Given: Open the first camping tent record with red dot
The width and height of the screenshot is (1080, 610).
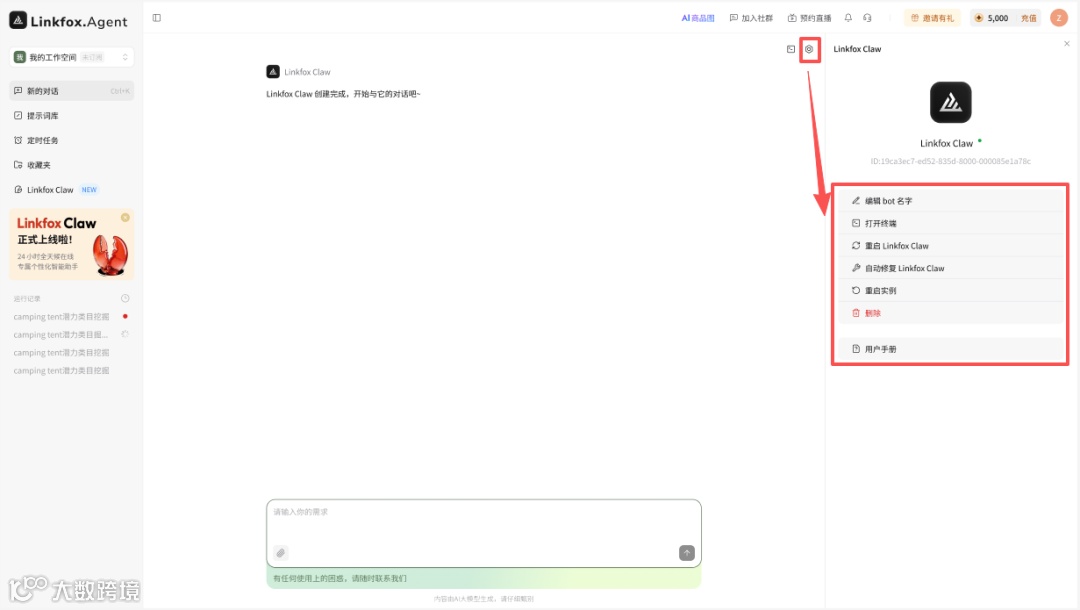Looking at the screenshot, I should [x=72, y=317].
